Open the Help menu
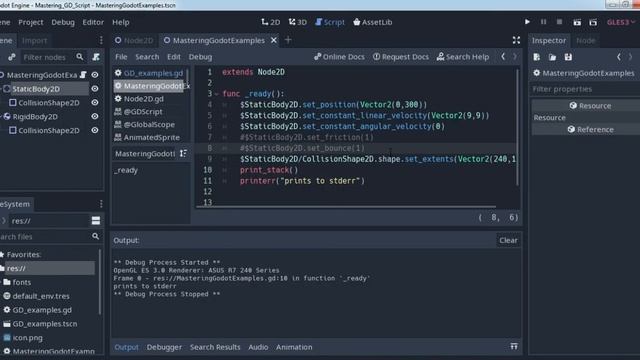Image resolution: width=640 pixels, height=360 pixels. pos(121,22)
